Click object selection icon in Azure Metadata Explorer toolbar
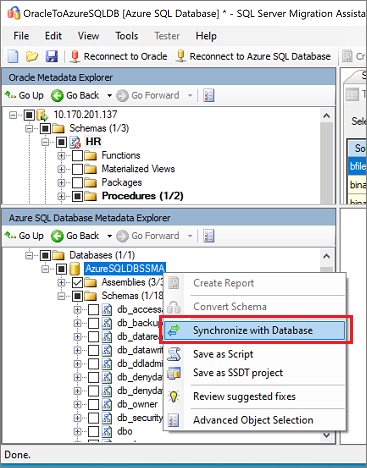Viewport: 367px width, 468px height. point(209,236)
